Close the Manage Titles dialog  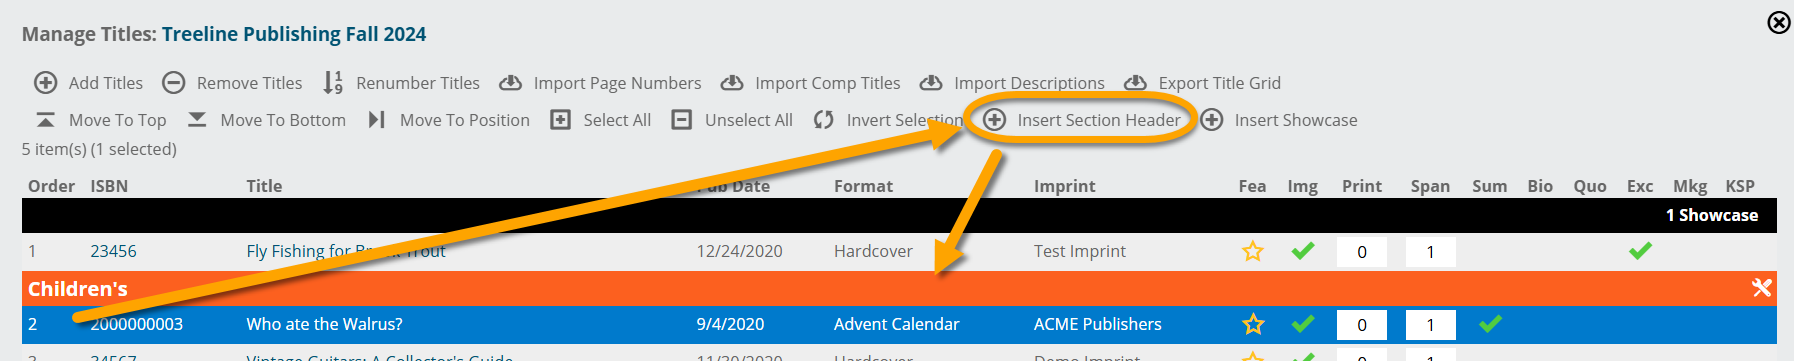(x=1778, y=22)
